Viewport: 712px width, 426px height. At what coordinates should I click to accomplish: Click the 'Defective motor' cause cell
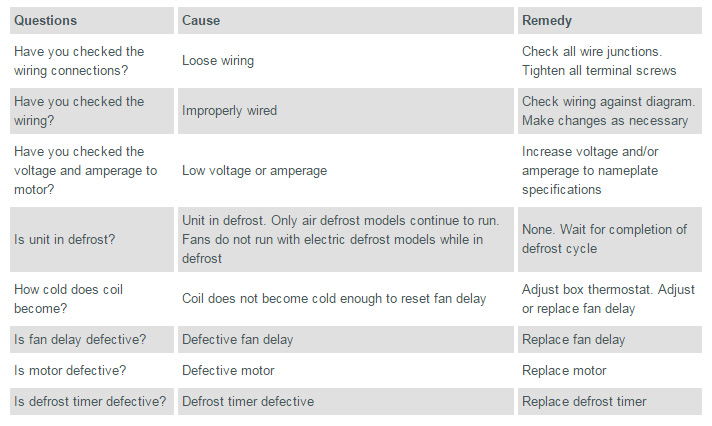[227, 370]
